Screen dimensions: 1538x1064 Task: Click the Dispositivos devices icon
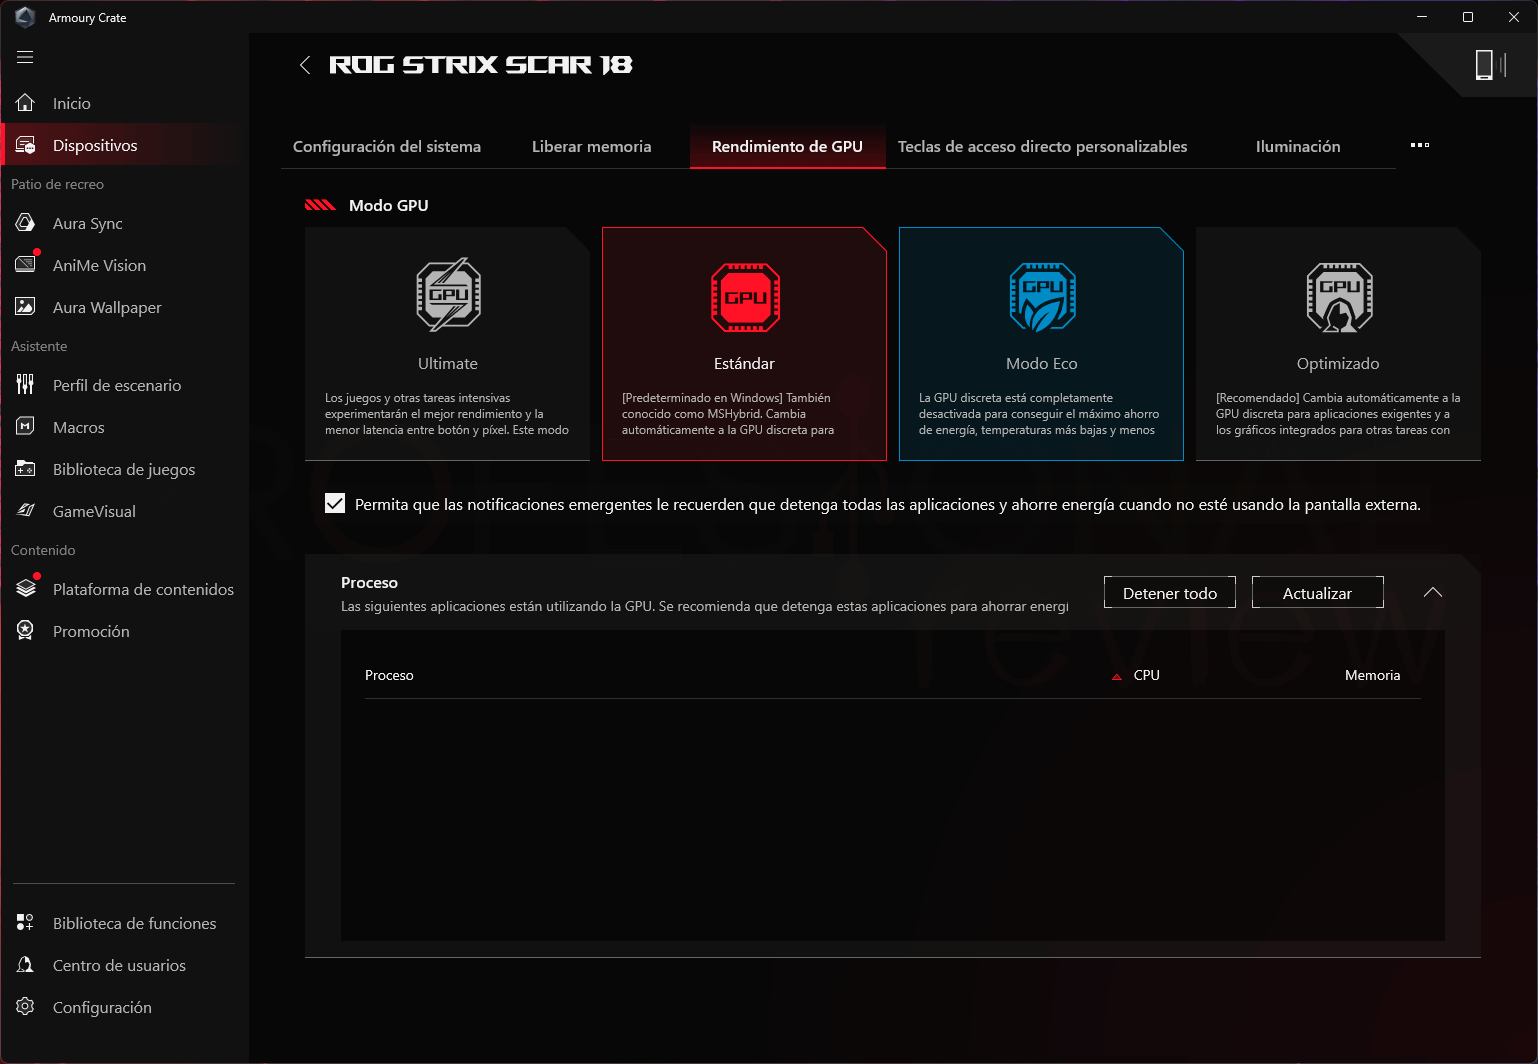(26, 145)
